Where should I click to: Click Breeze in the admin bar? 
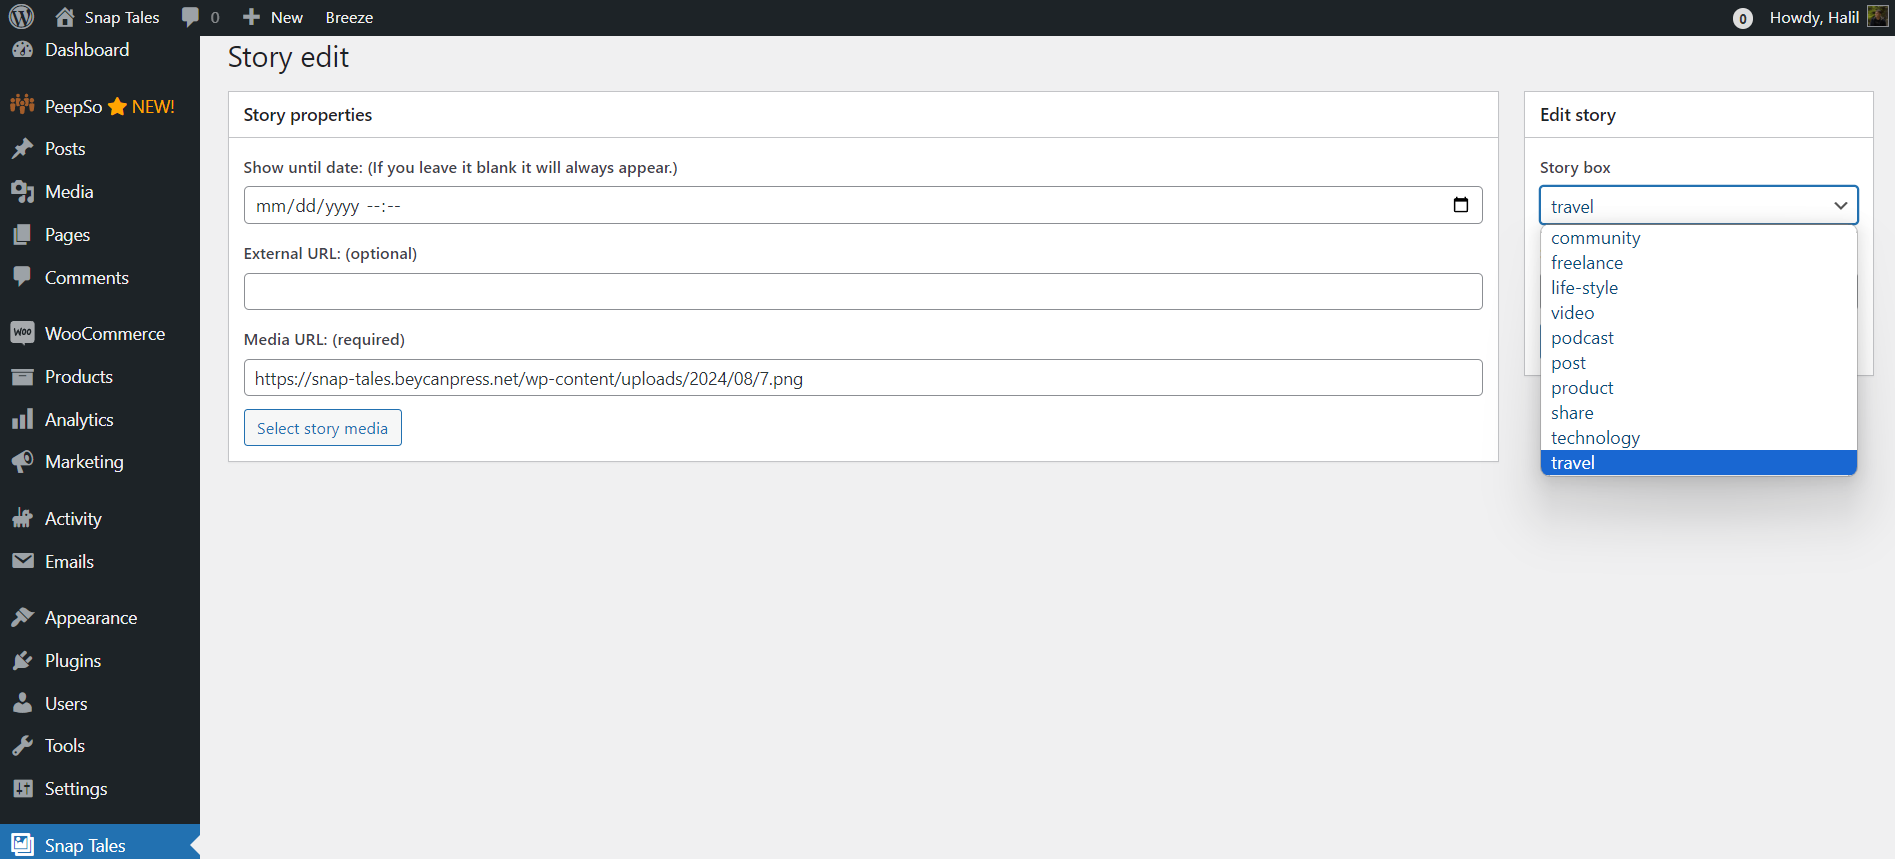point(349,18)
